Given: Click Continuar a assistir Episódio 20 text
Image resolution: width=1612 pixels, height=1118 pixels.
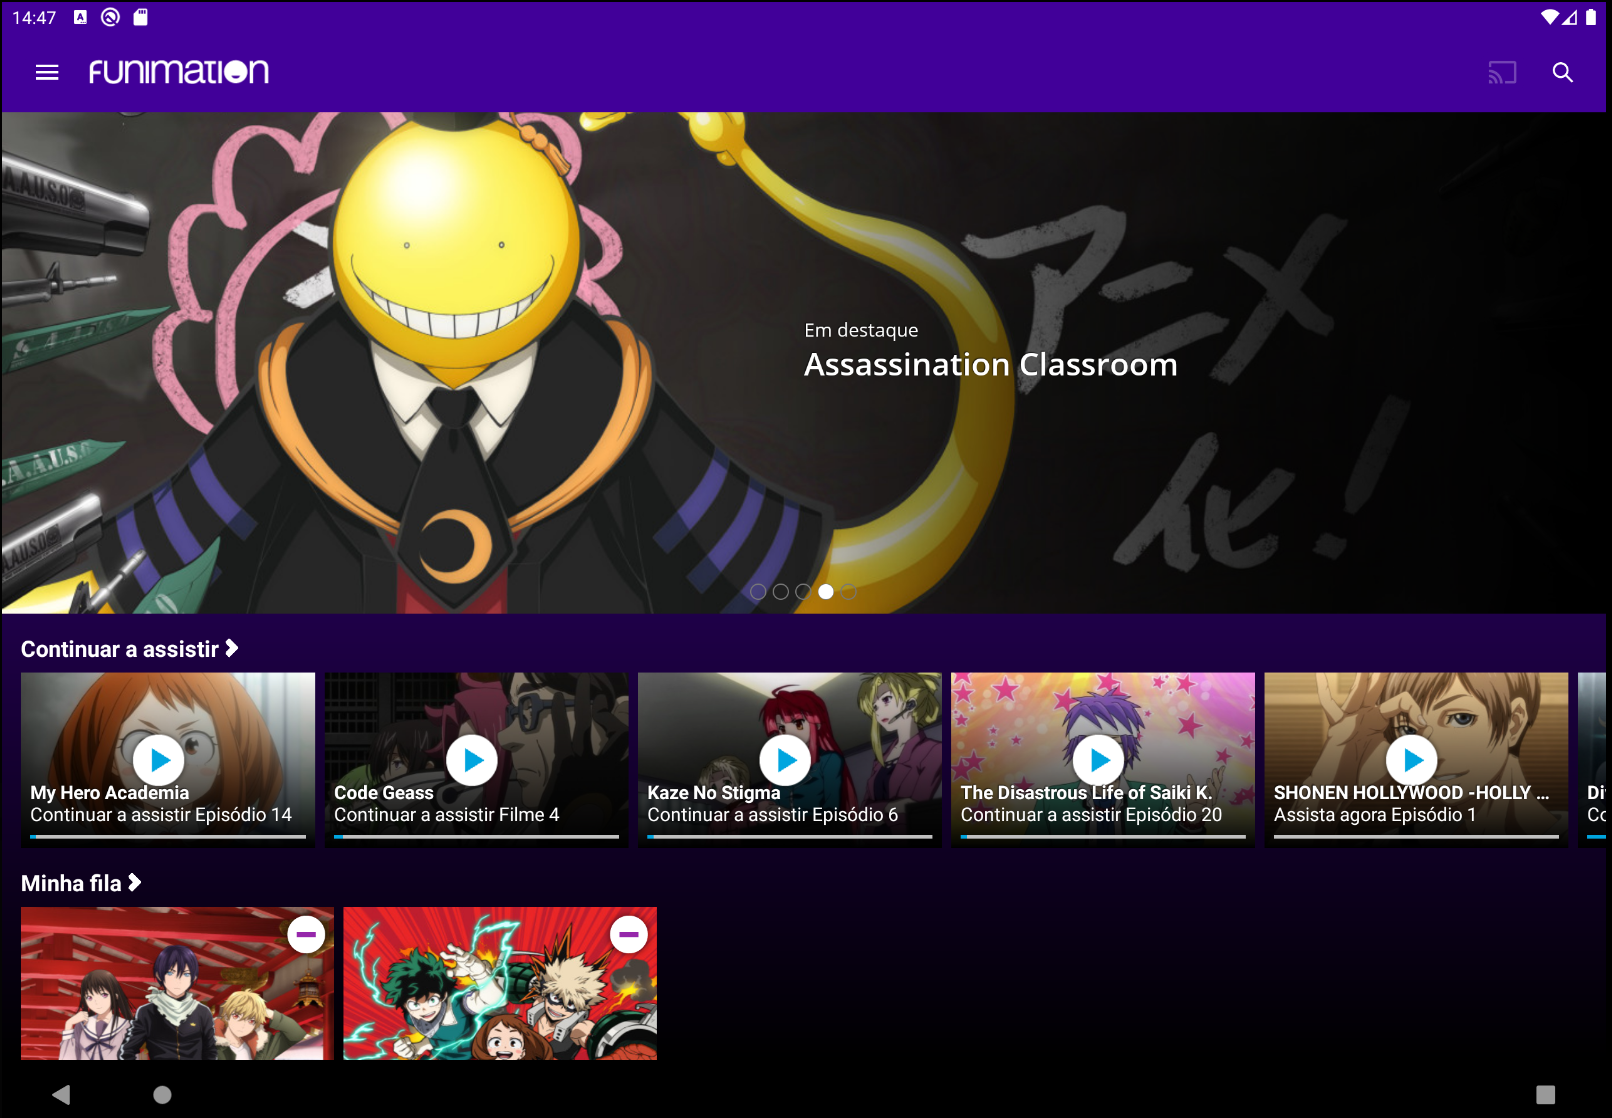Looking at the screenshot, I should (x=1091, y=815).
